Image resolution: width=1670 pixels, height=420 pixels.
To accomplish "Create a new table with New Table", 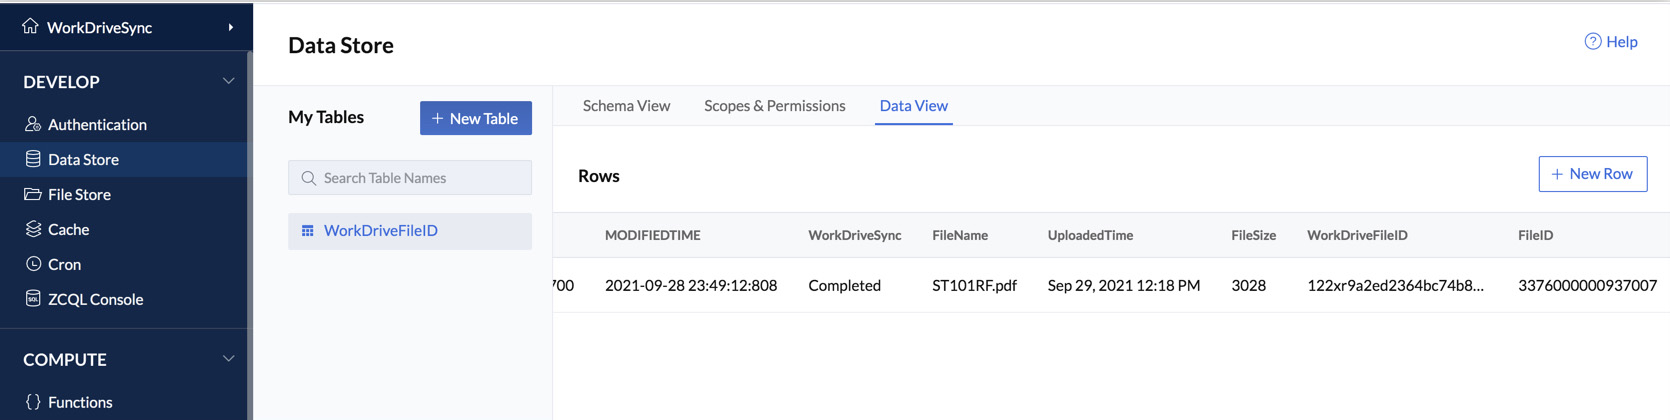I will [x=475, y=118].
